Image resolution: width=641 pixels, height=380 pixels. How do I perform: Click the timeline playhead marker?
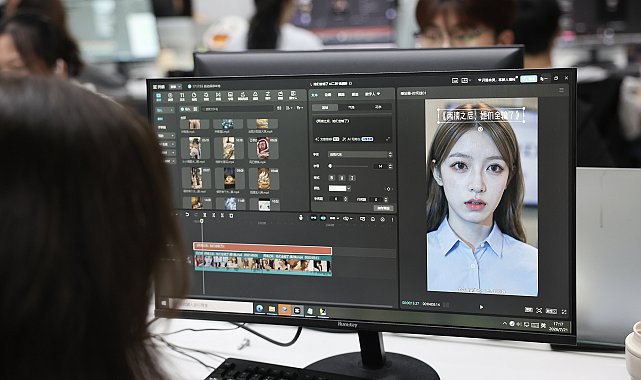(x=201, y=221)
